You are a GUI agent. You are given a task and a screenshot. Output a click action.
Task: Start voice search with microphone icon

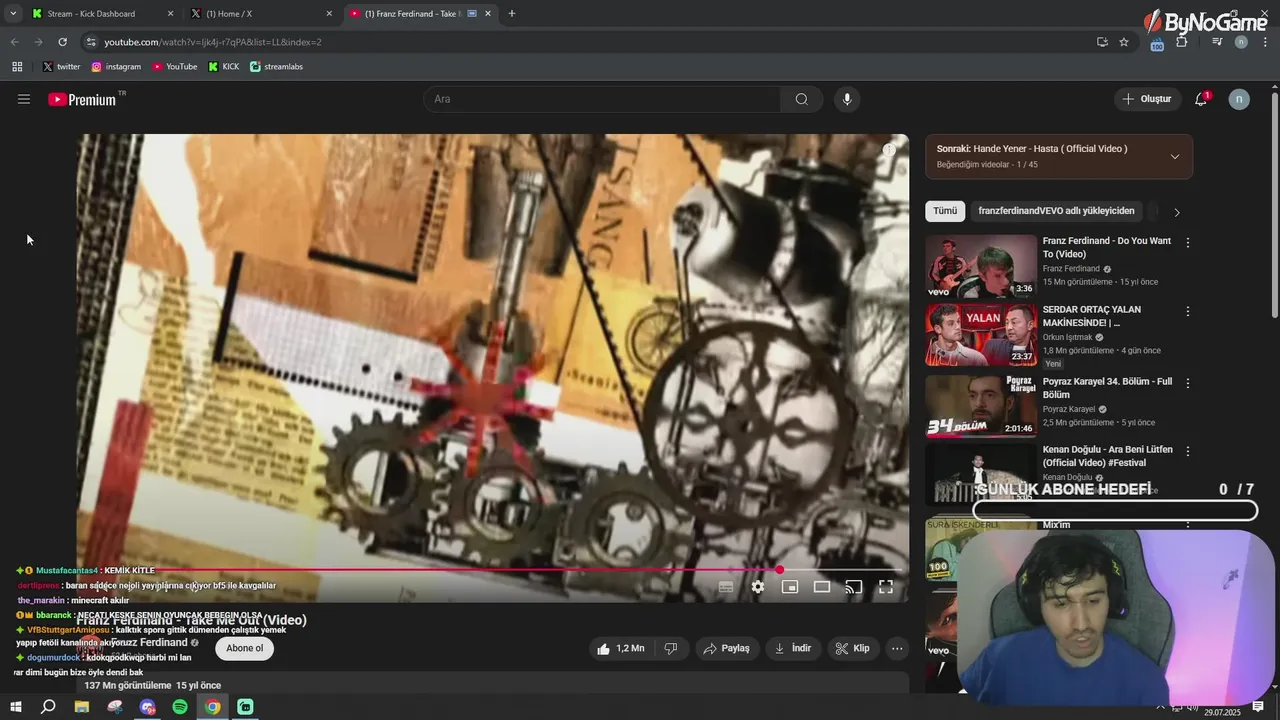(x=847, y=99)
